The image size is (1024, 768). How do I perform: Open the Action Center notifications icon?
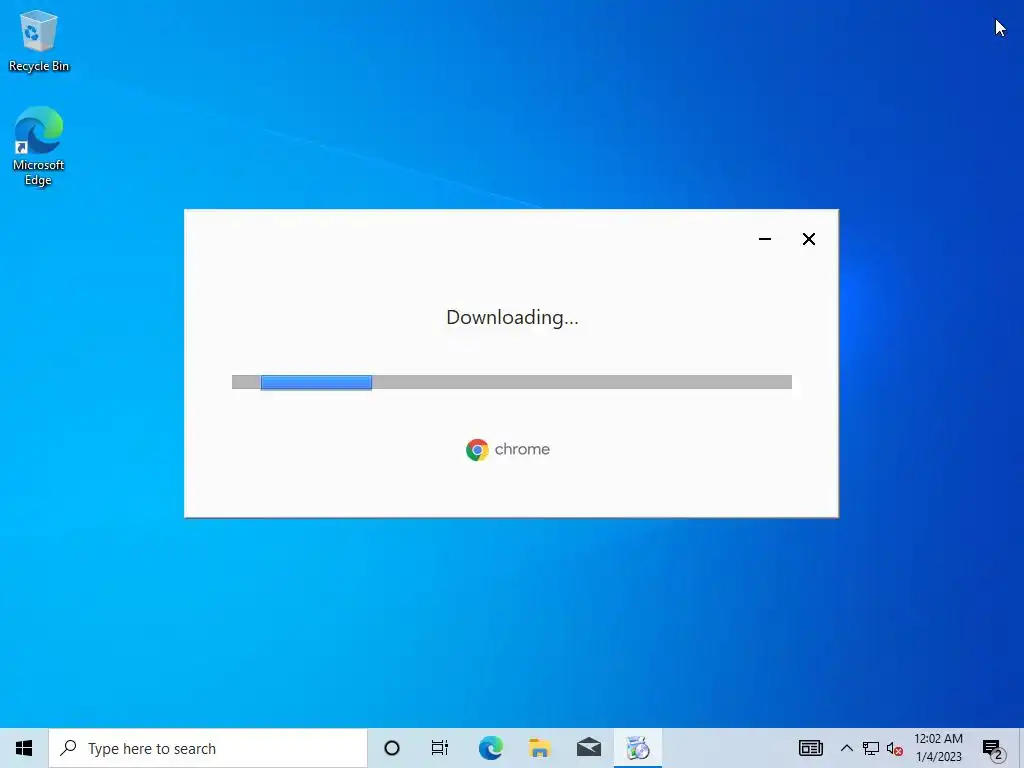pyautogui.click(x=993, y=749)
